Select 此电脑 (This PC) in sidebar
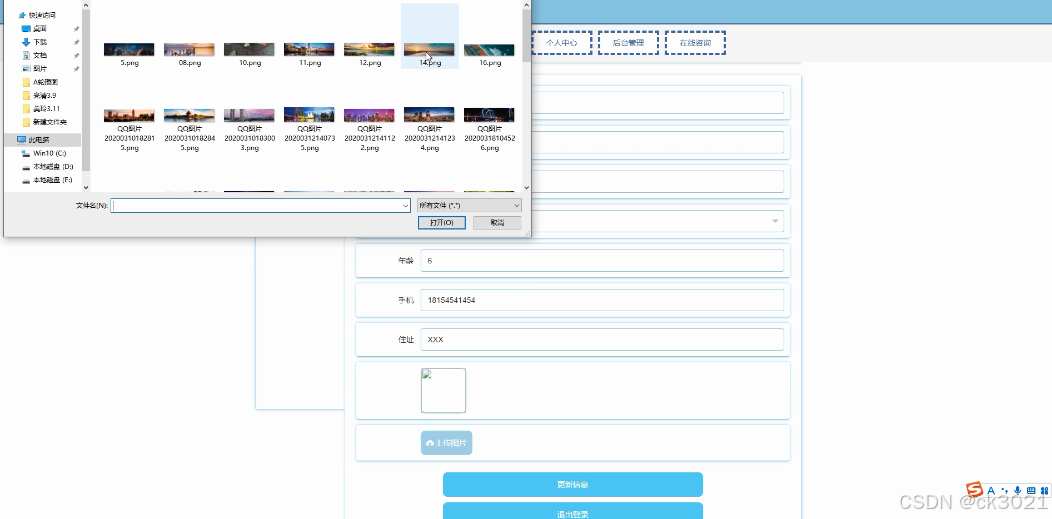 (x=42, y=139)
